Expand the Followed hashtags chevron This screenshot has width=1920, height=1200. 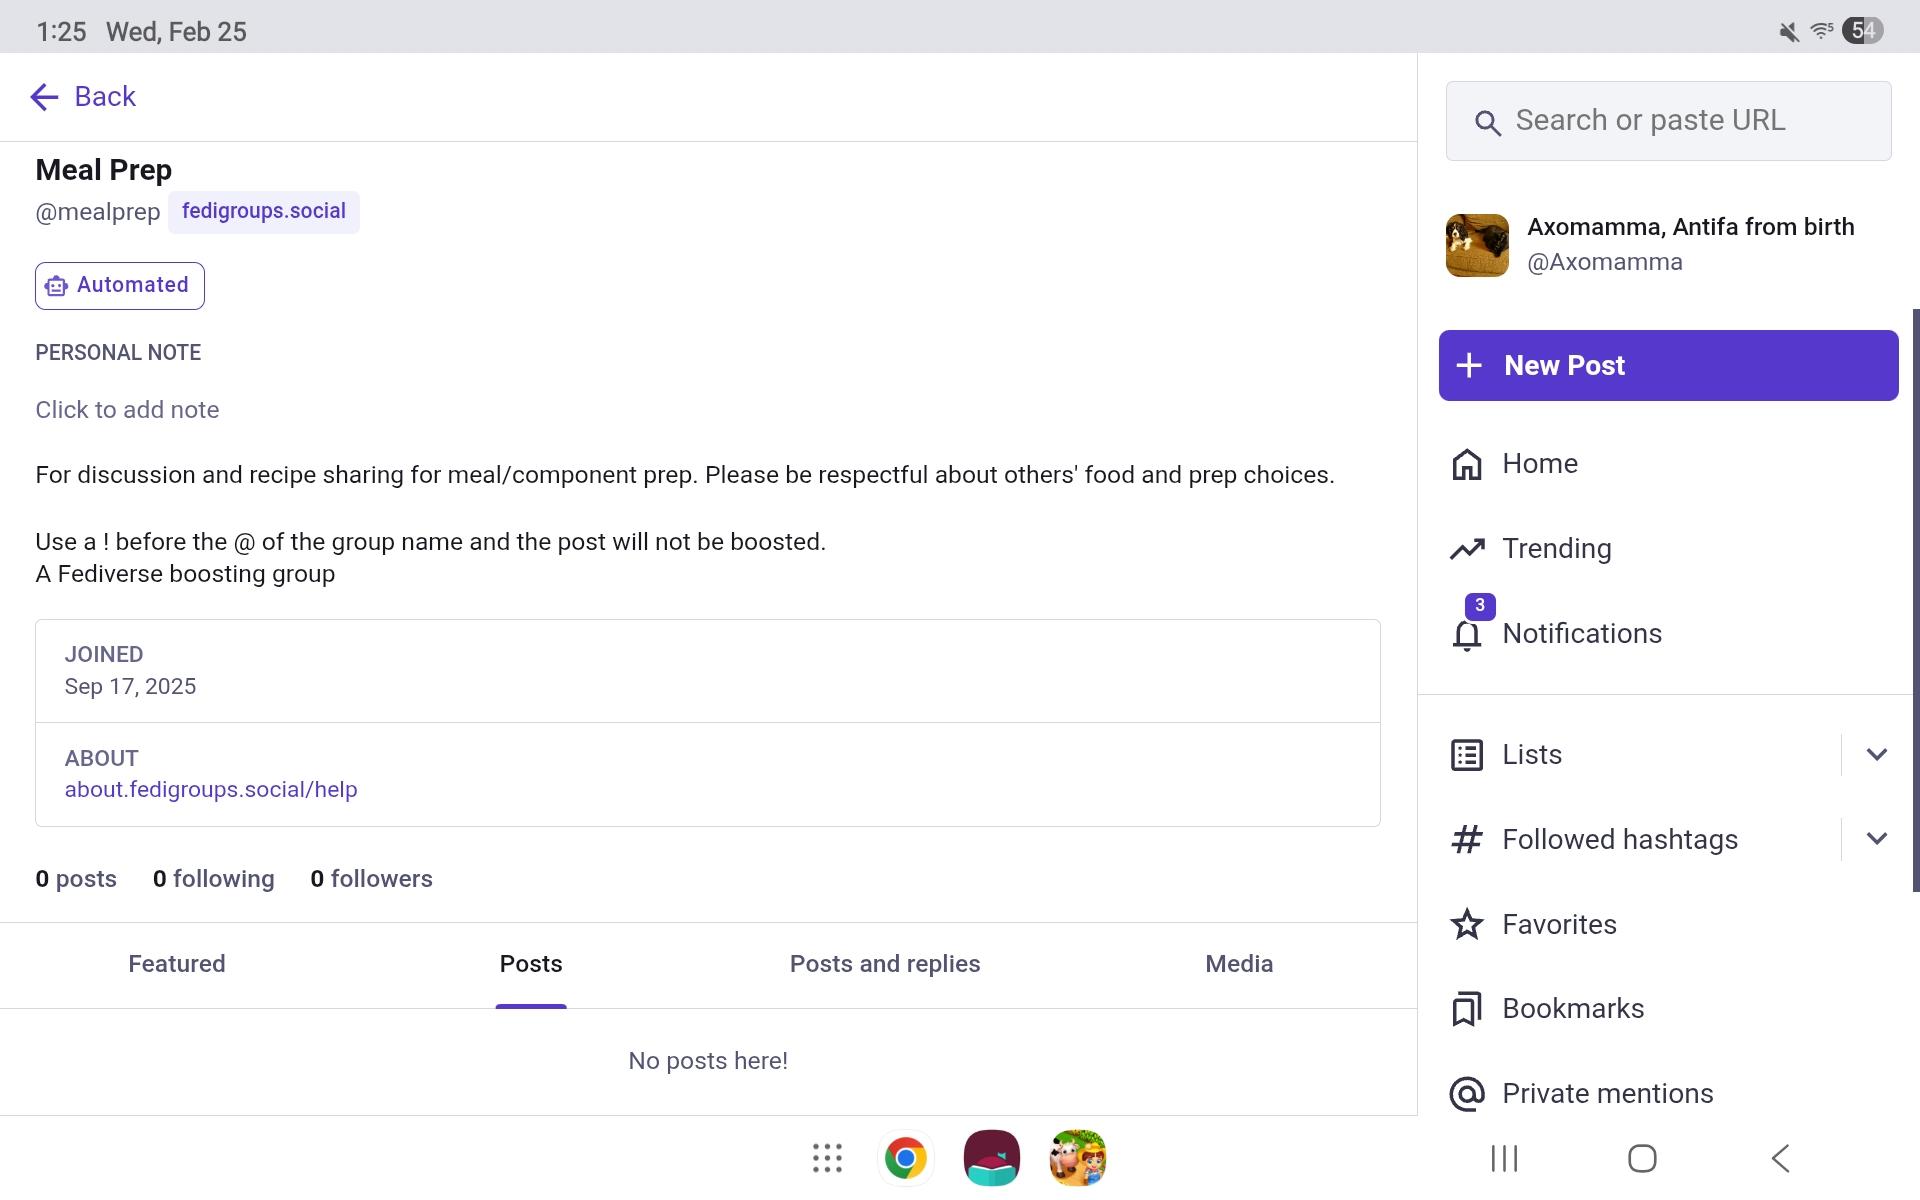tap(1876, 840)
